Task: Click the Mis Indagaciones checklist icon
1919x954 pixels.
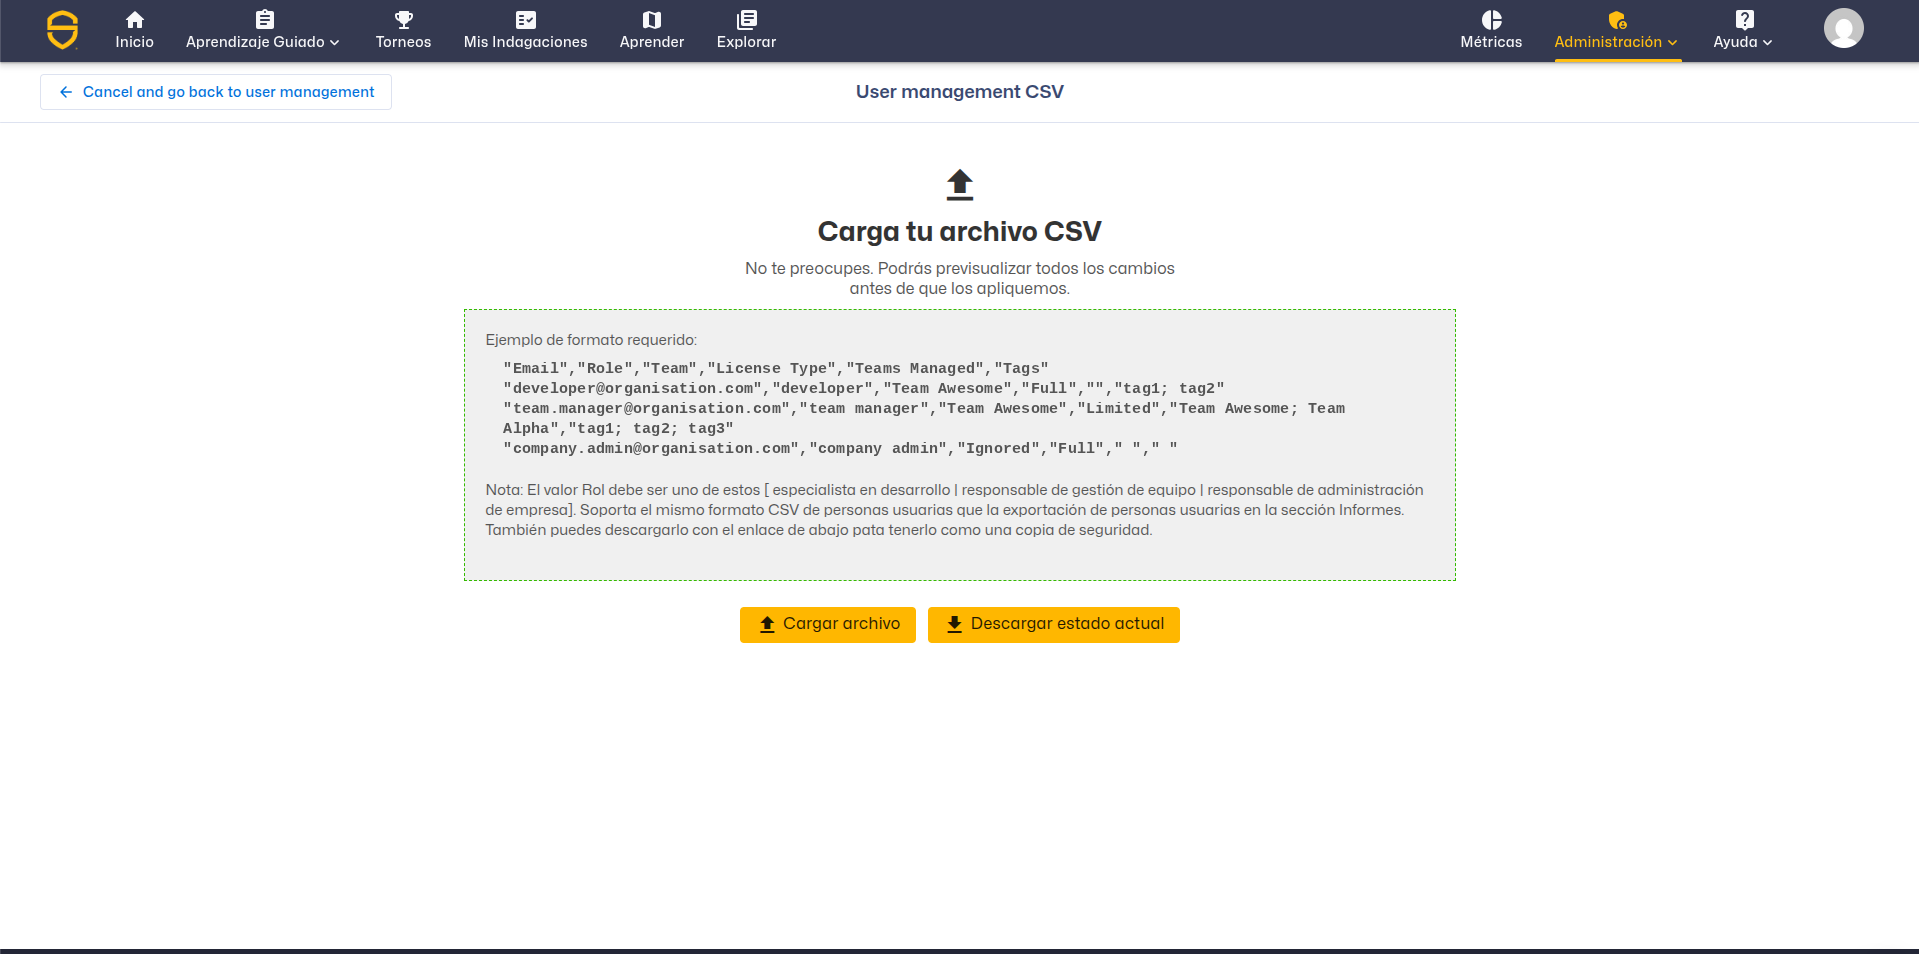Action: 525,19
